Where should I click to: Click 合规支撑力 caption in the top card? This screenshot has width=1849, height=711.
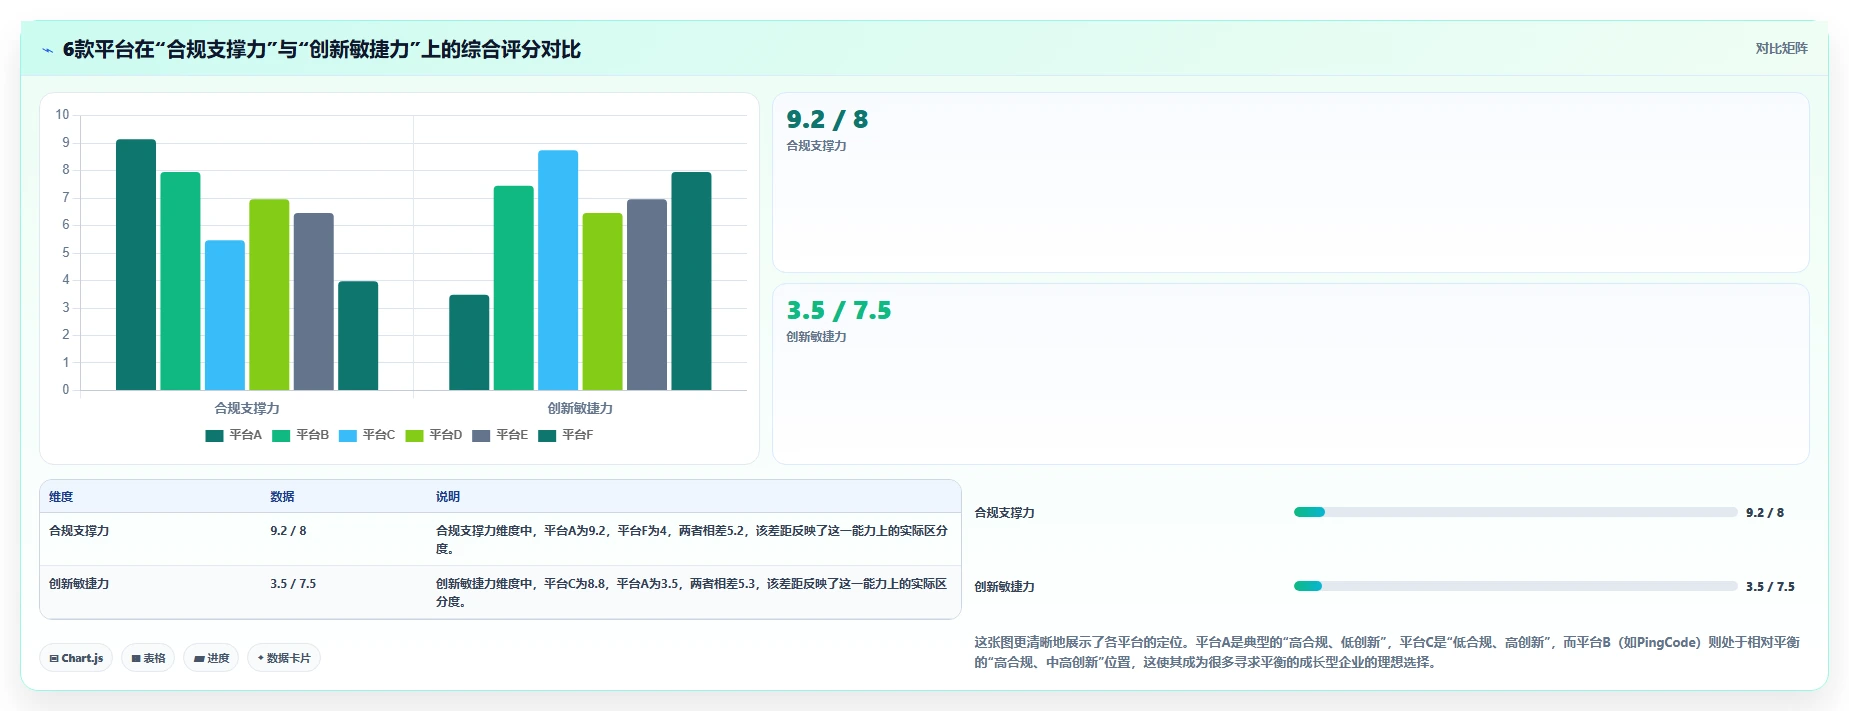[816, 146]
